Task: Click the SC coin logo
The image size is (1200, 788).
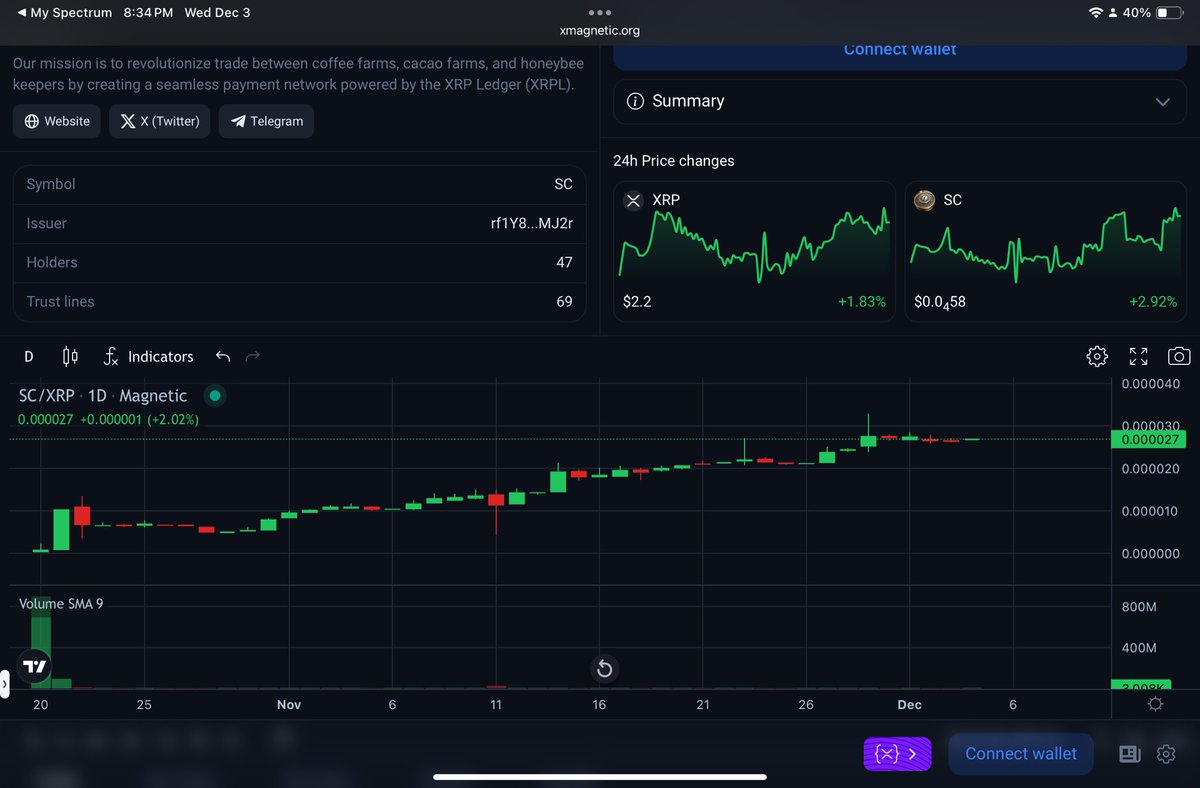Action: coord(925,200)
